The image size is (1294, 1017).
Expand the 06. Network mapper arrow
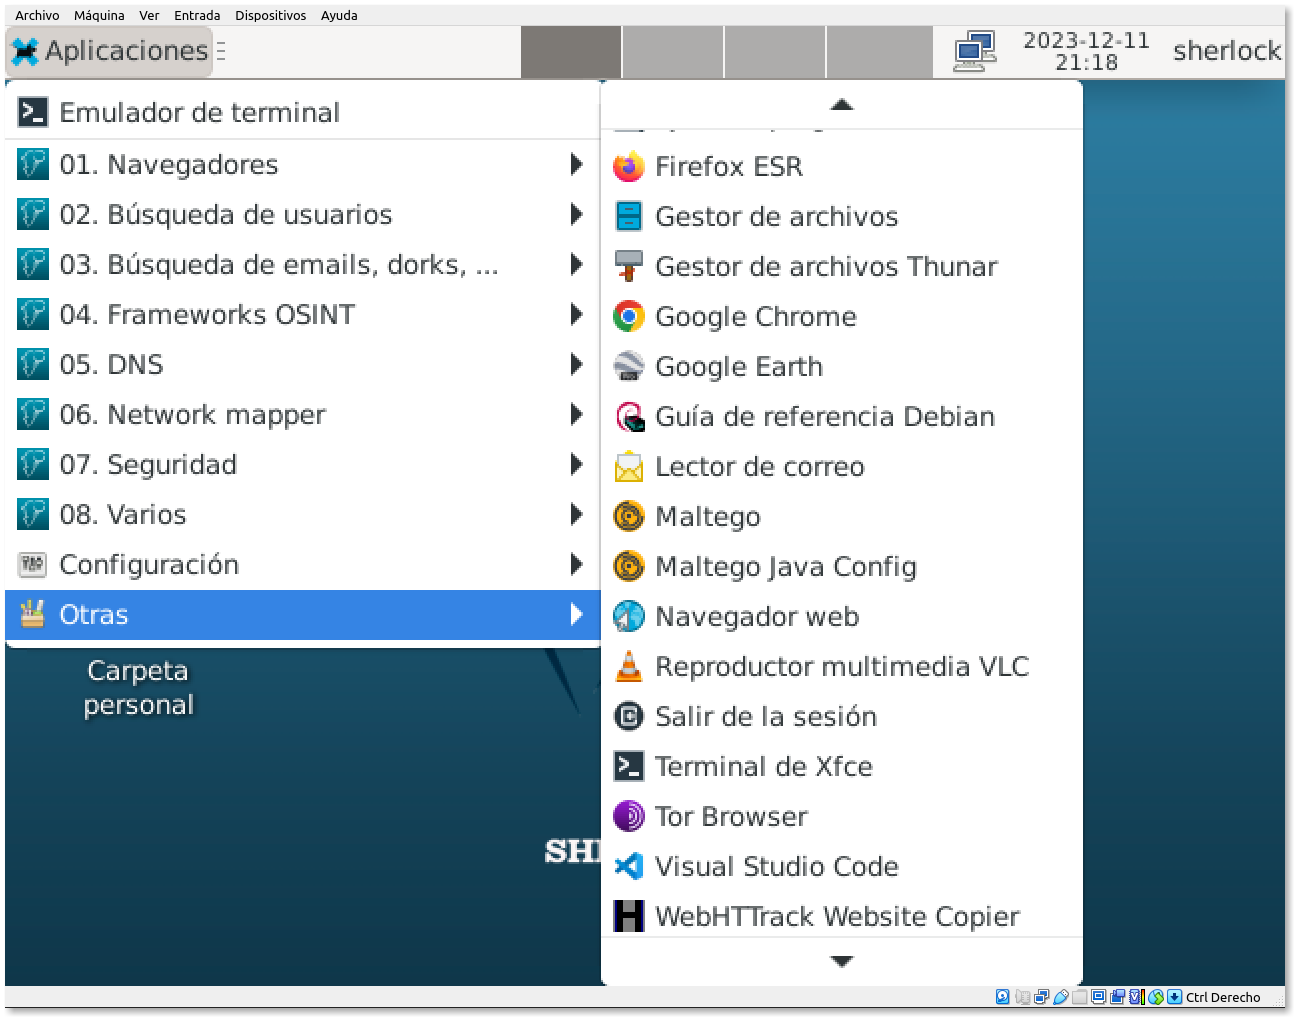(x=576, y=414)
